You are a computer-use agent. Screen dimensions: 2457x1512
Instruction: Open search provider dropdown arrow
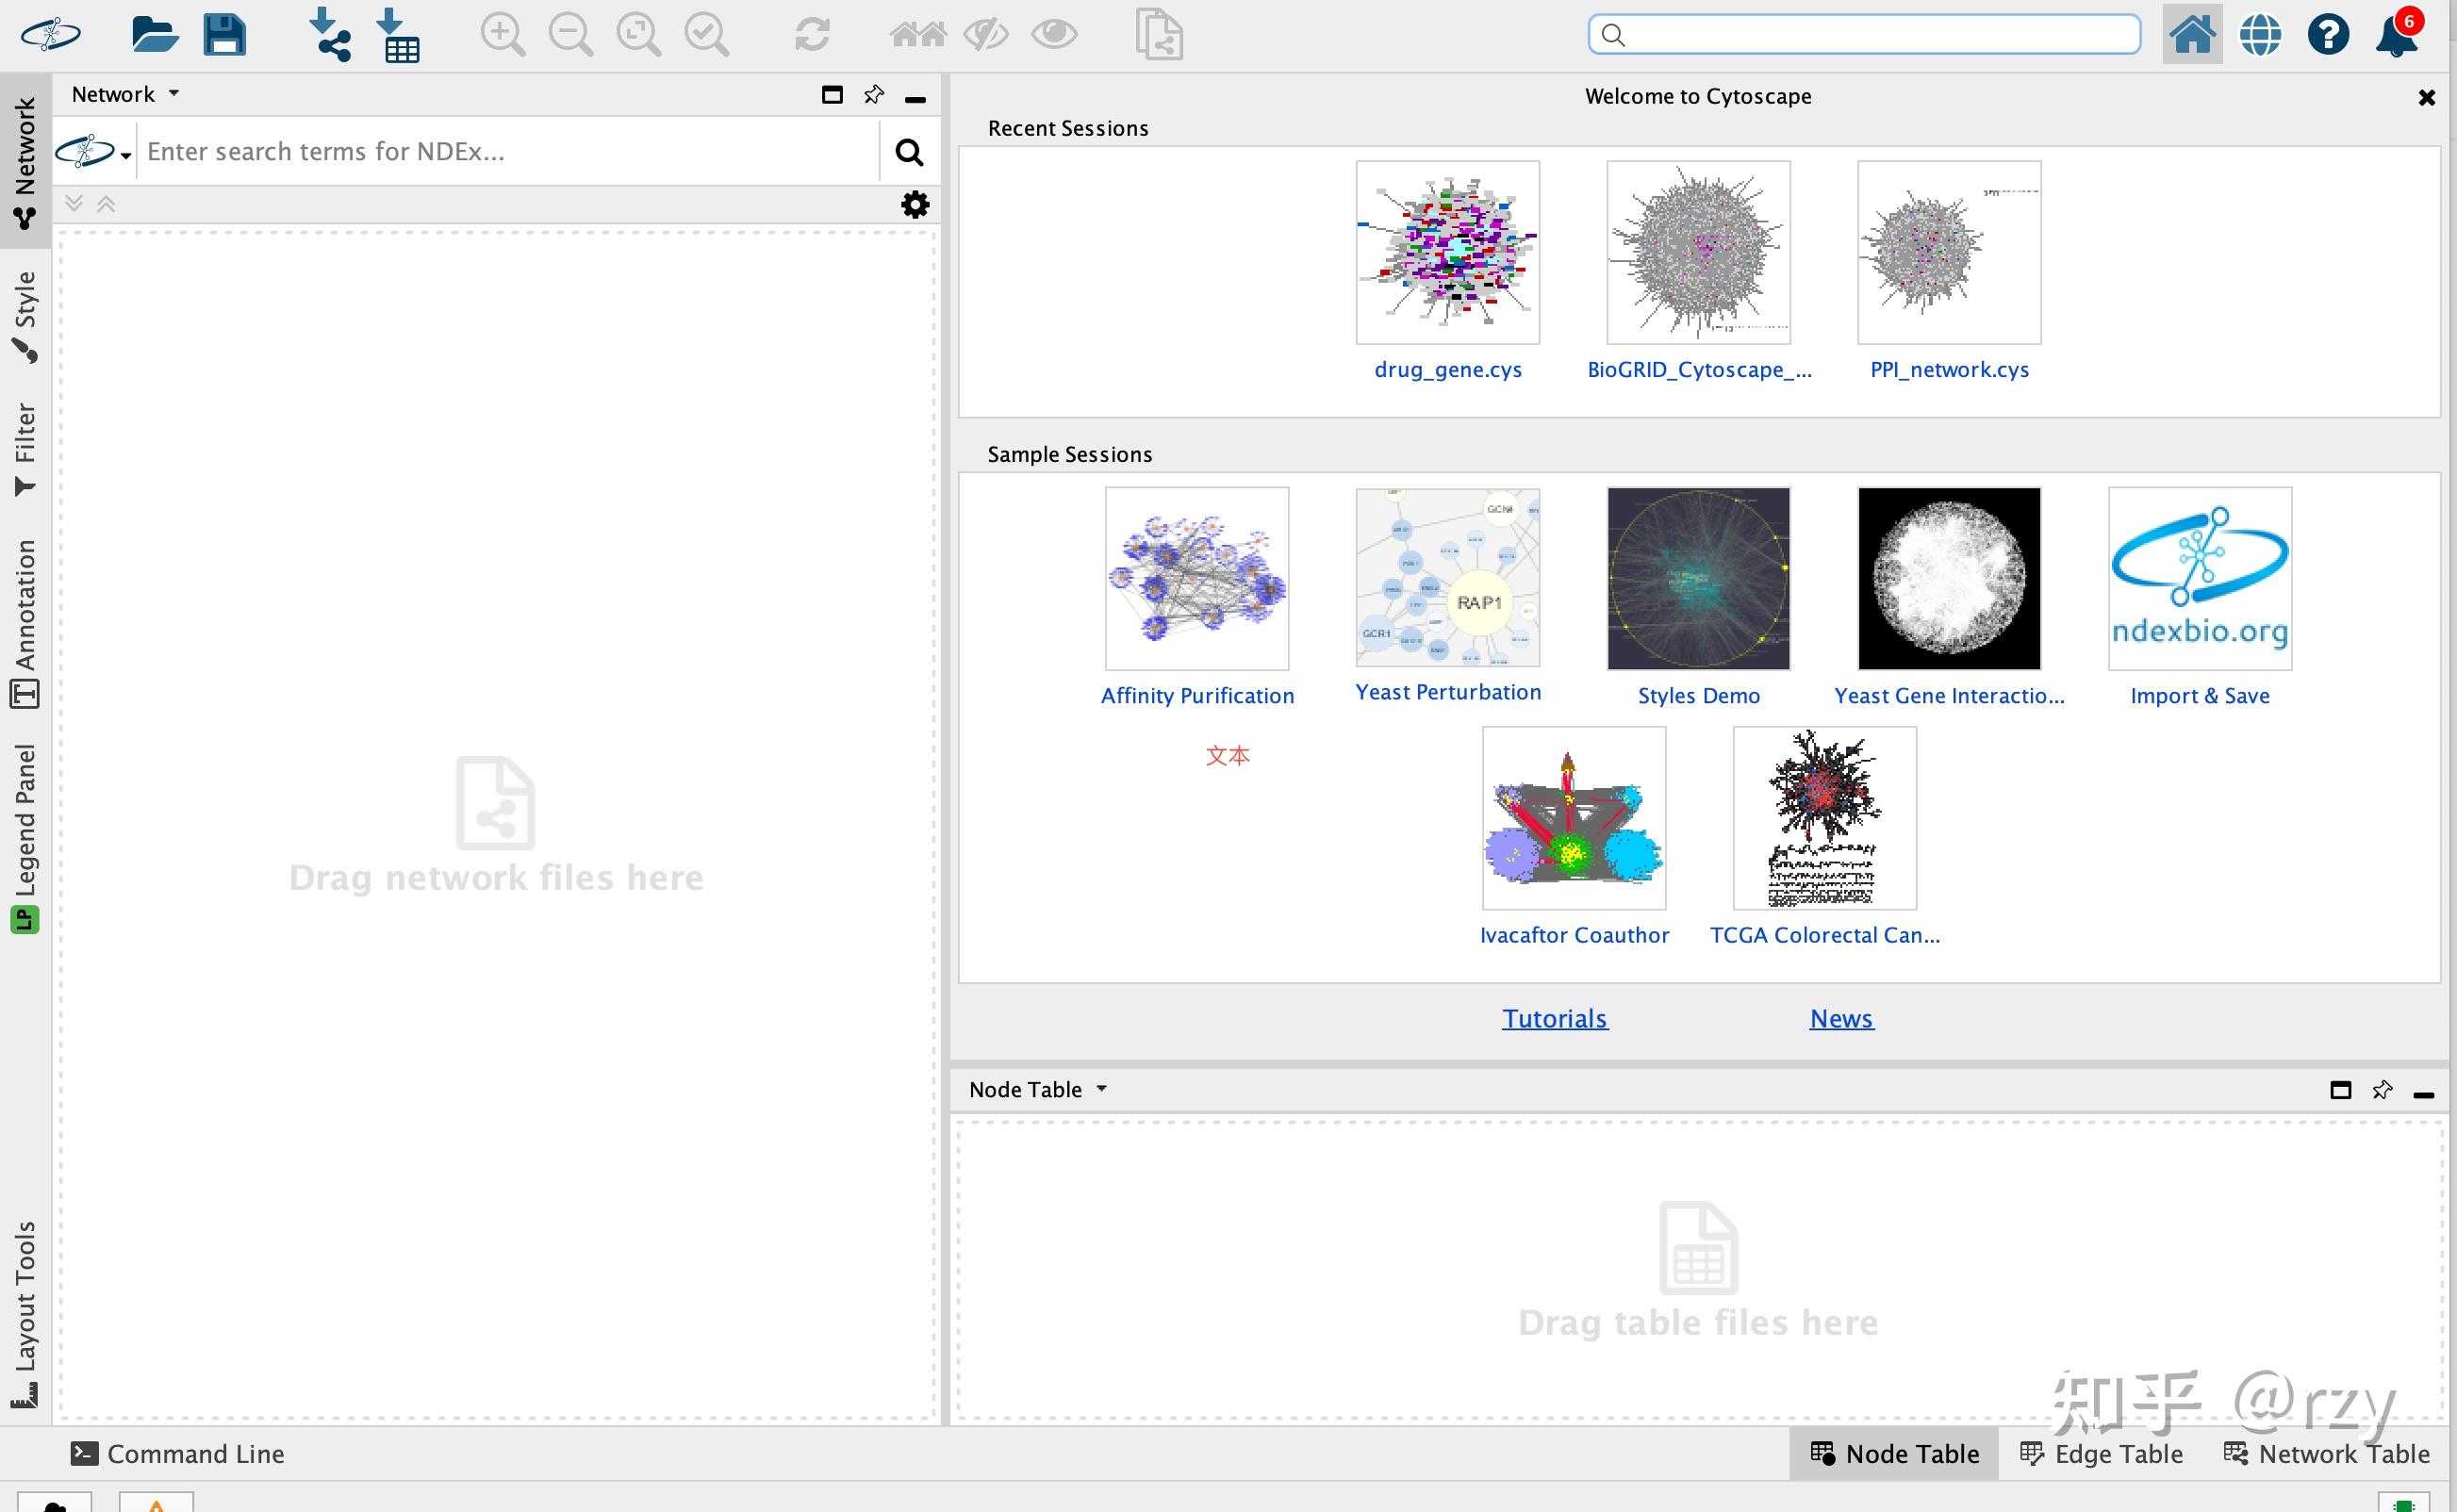pyautogui.click(x=126, y=155)
